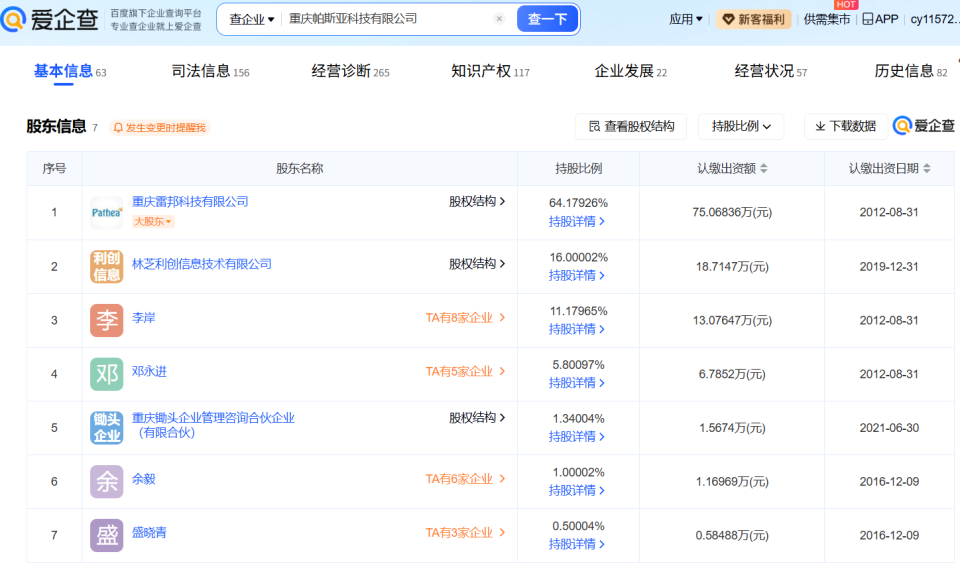This screenshot has height=564, width=960.
Task: Open 股权结构 for 林芝利创信息技术有限公司
Action: point(477,264)
